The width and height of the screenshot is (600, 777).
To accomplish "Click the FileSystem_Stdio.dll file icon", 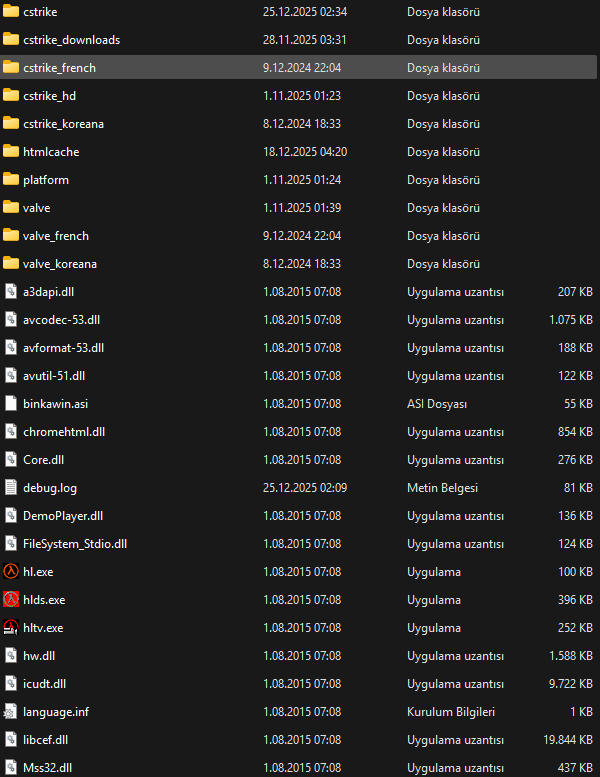I will [x=11, y=544].
